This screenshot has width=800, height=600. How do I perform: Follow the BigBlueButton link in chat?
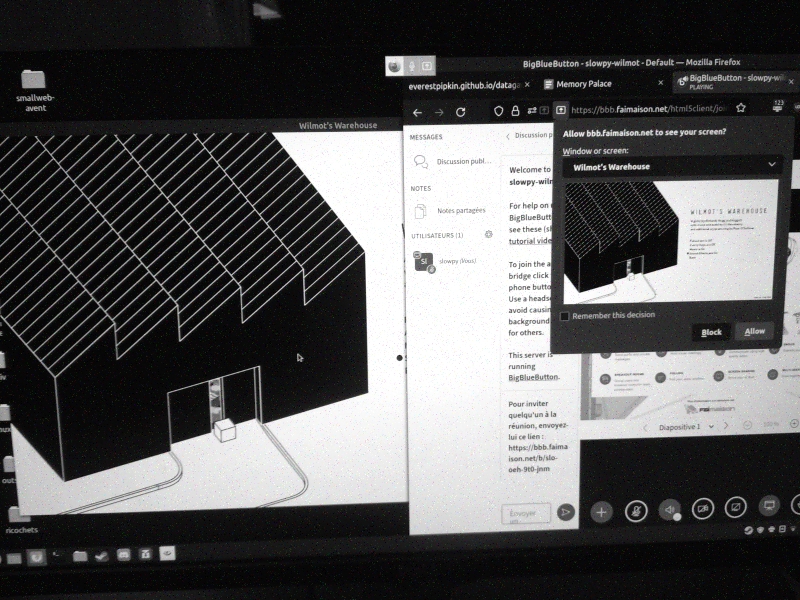pos(534,378)
